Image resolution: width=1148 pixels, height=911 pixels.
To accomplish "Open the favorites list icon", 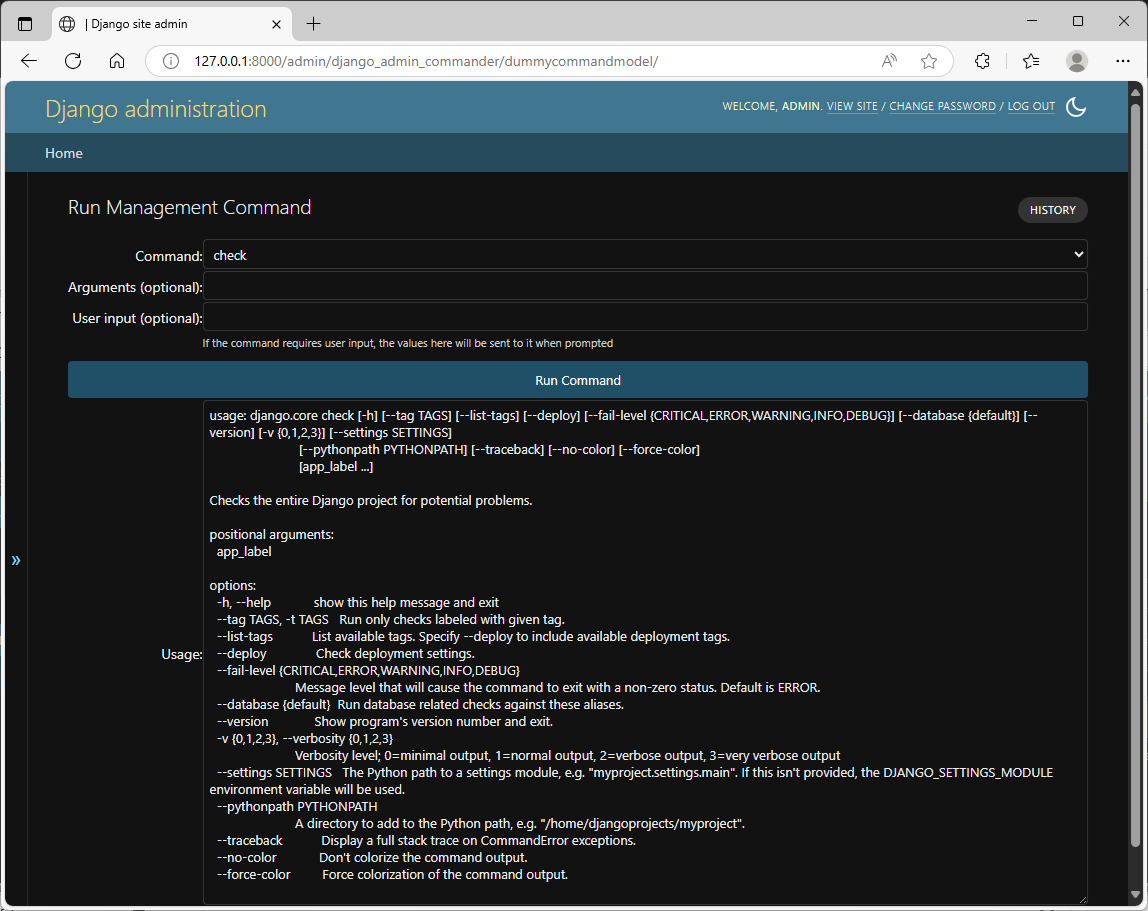I will (1031, 62).
